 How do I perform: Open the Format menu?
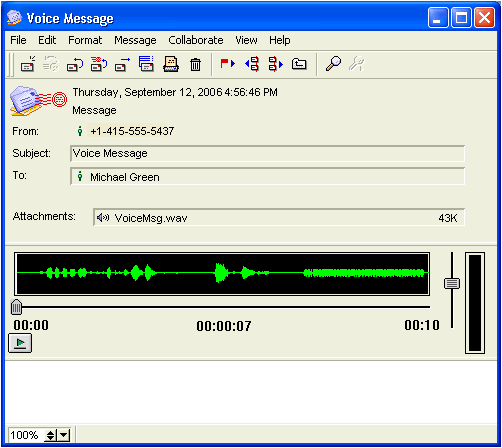point(85,40)
